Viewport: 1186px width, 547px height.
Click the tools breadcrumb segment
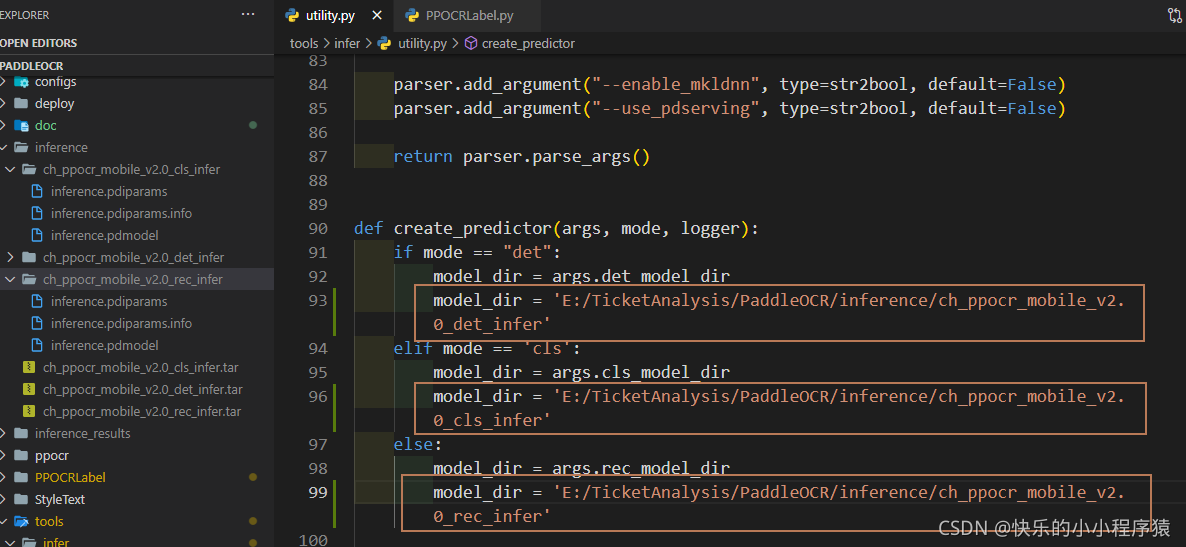(x=304, y=44)
